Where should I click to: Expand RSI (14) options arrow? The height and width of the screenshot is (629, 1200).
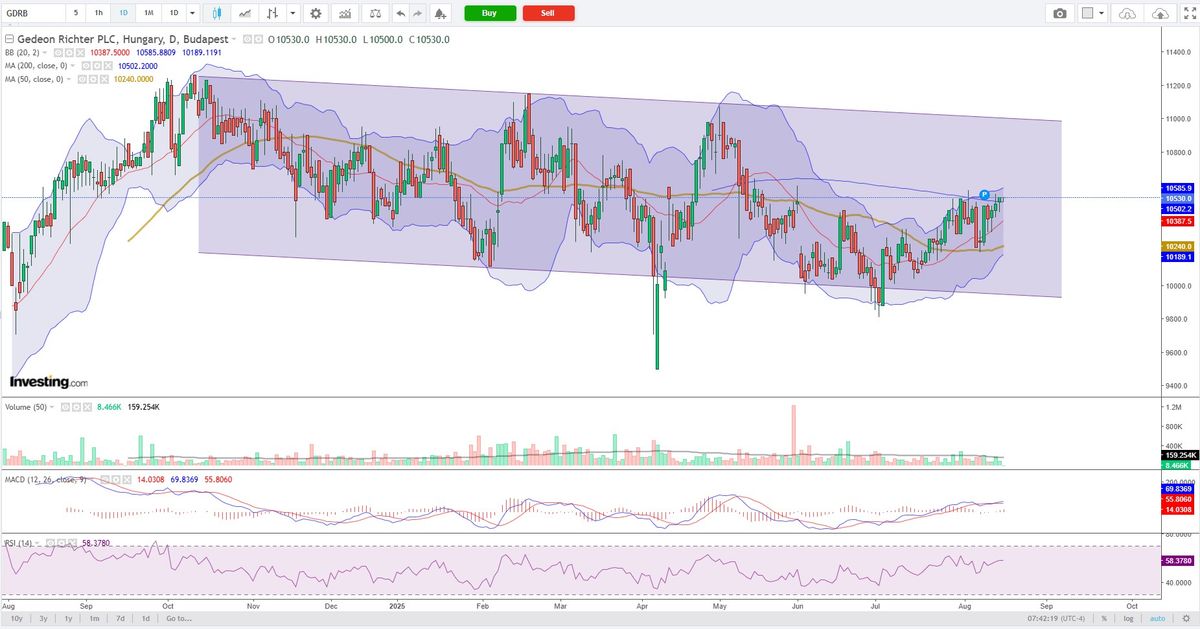tap(37, 543)
